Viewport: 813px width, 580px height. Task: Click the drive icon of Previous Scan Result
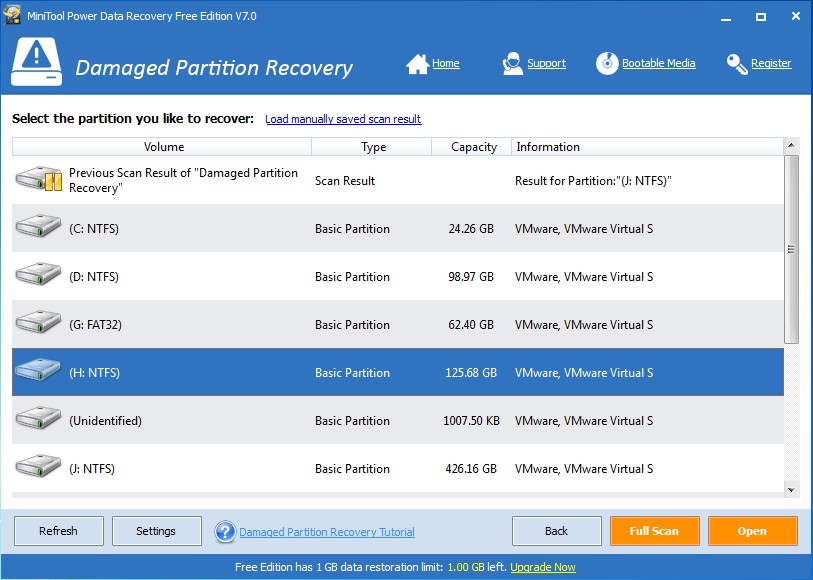[x=39, y=179]
